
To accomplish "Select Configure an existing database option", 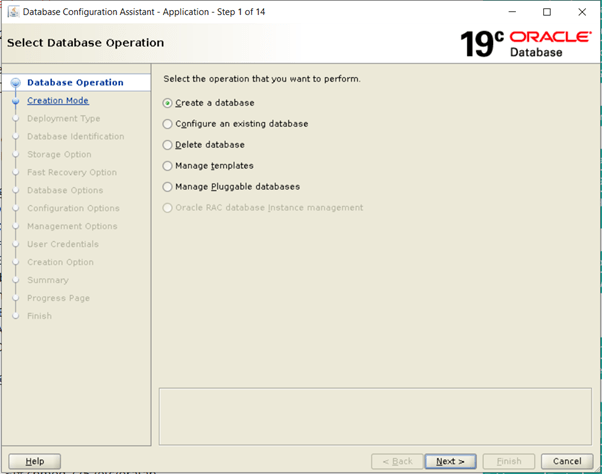I will tap(168, 124).
